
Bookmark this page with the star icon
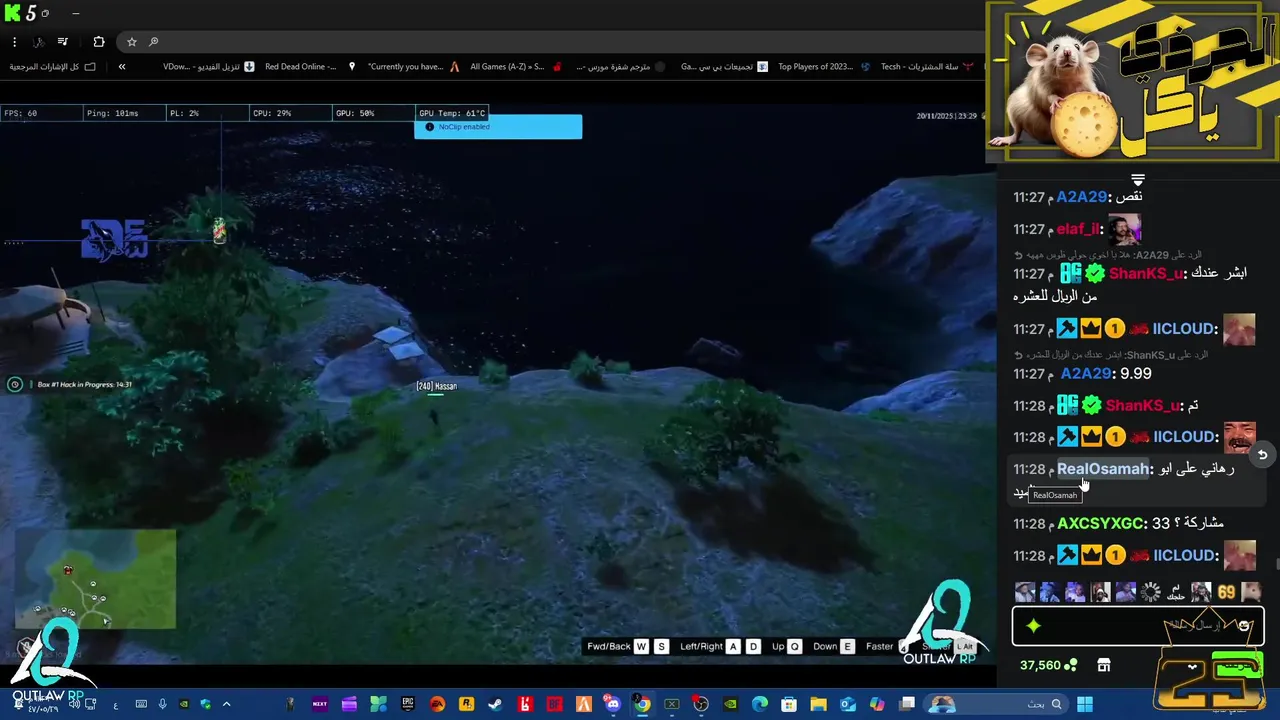tap(131, 42)
